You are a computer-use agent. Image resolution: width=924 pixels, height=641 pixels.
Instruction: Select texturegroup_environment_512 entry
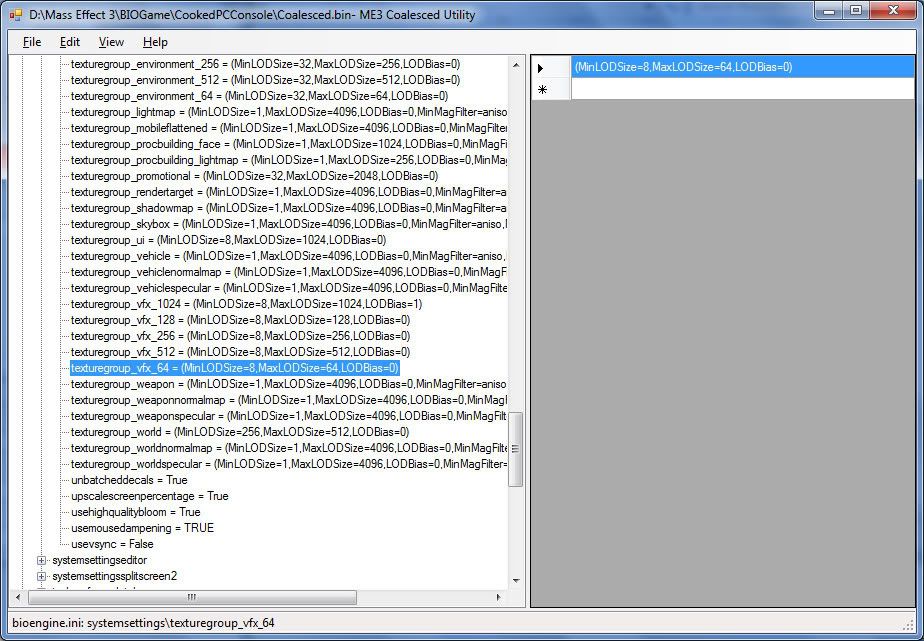[x=265, y=80]
